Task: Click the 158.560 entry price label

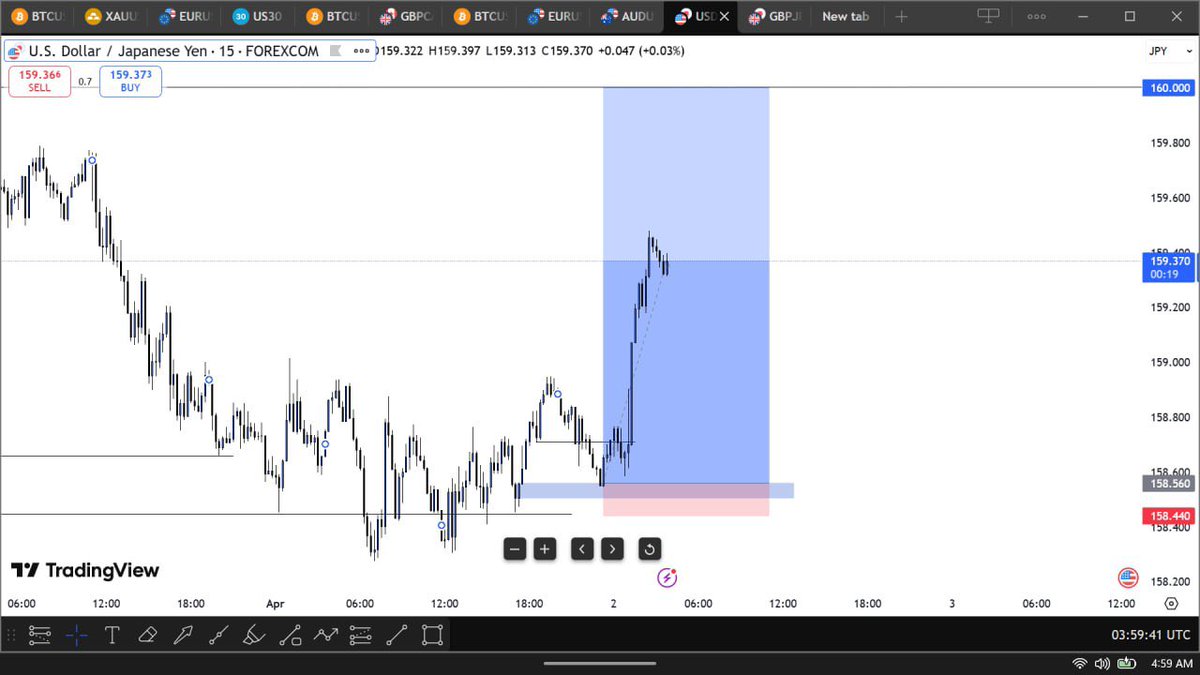Action: (x=1169, y=483)
